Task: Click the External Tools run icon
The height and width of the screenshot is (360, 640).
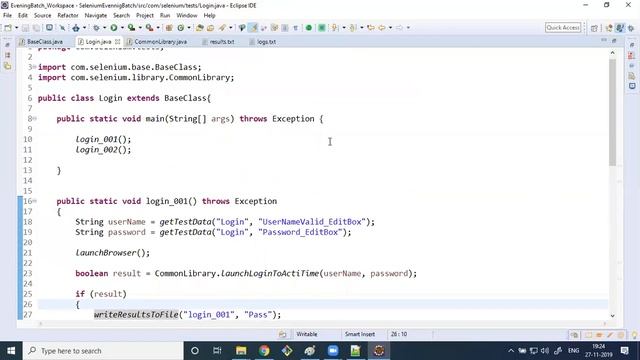Action: coord(149,28)
